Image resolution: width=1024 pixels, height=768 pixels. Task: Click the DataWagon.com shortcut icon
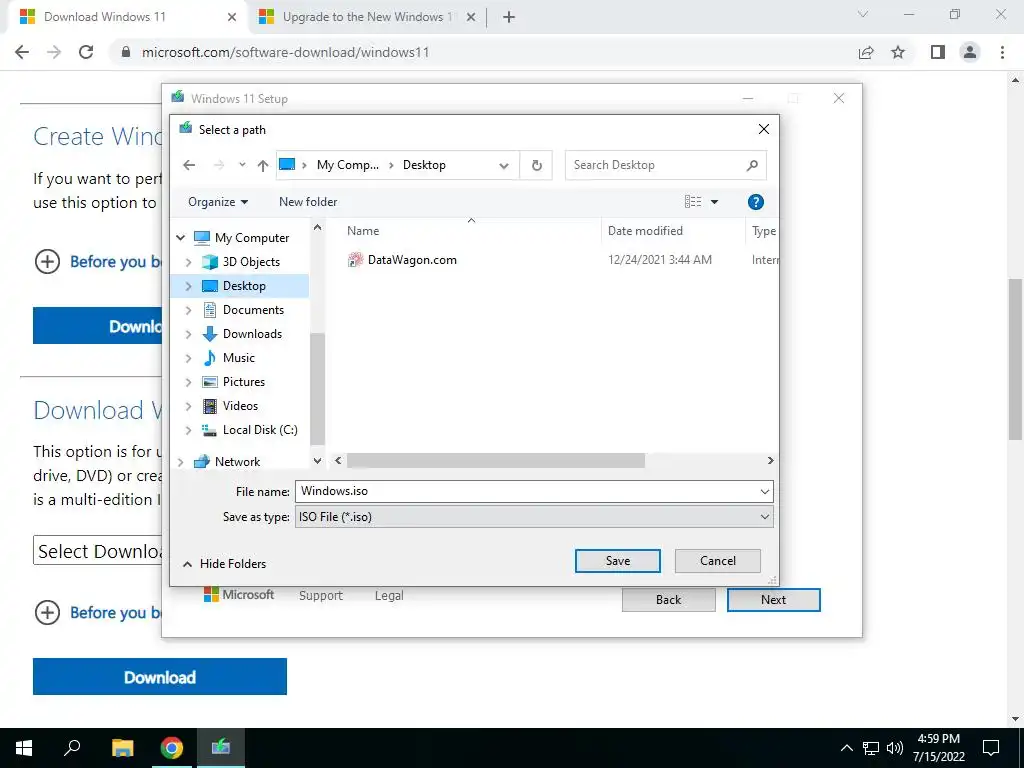[355, 260]
